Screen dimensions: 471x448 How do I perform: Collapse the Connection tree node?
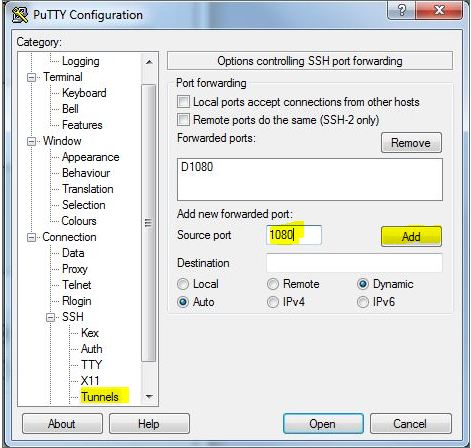pyautogui.click(x=31, y=237)
